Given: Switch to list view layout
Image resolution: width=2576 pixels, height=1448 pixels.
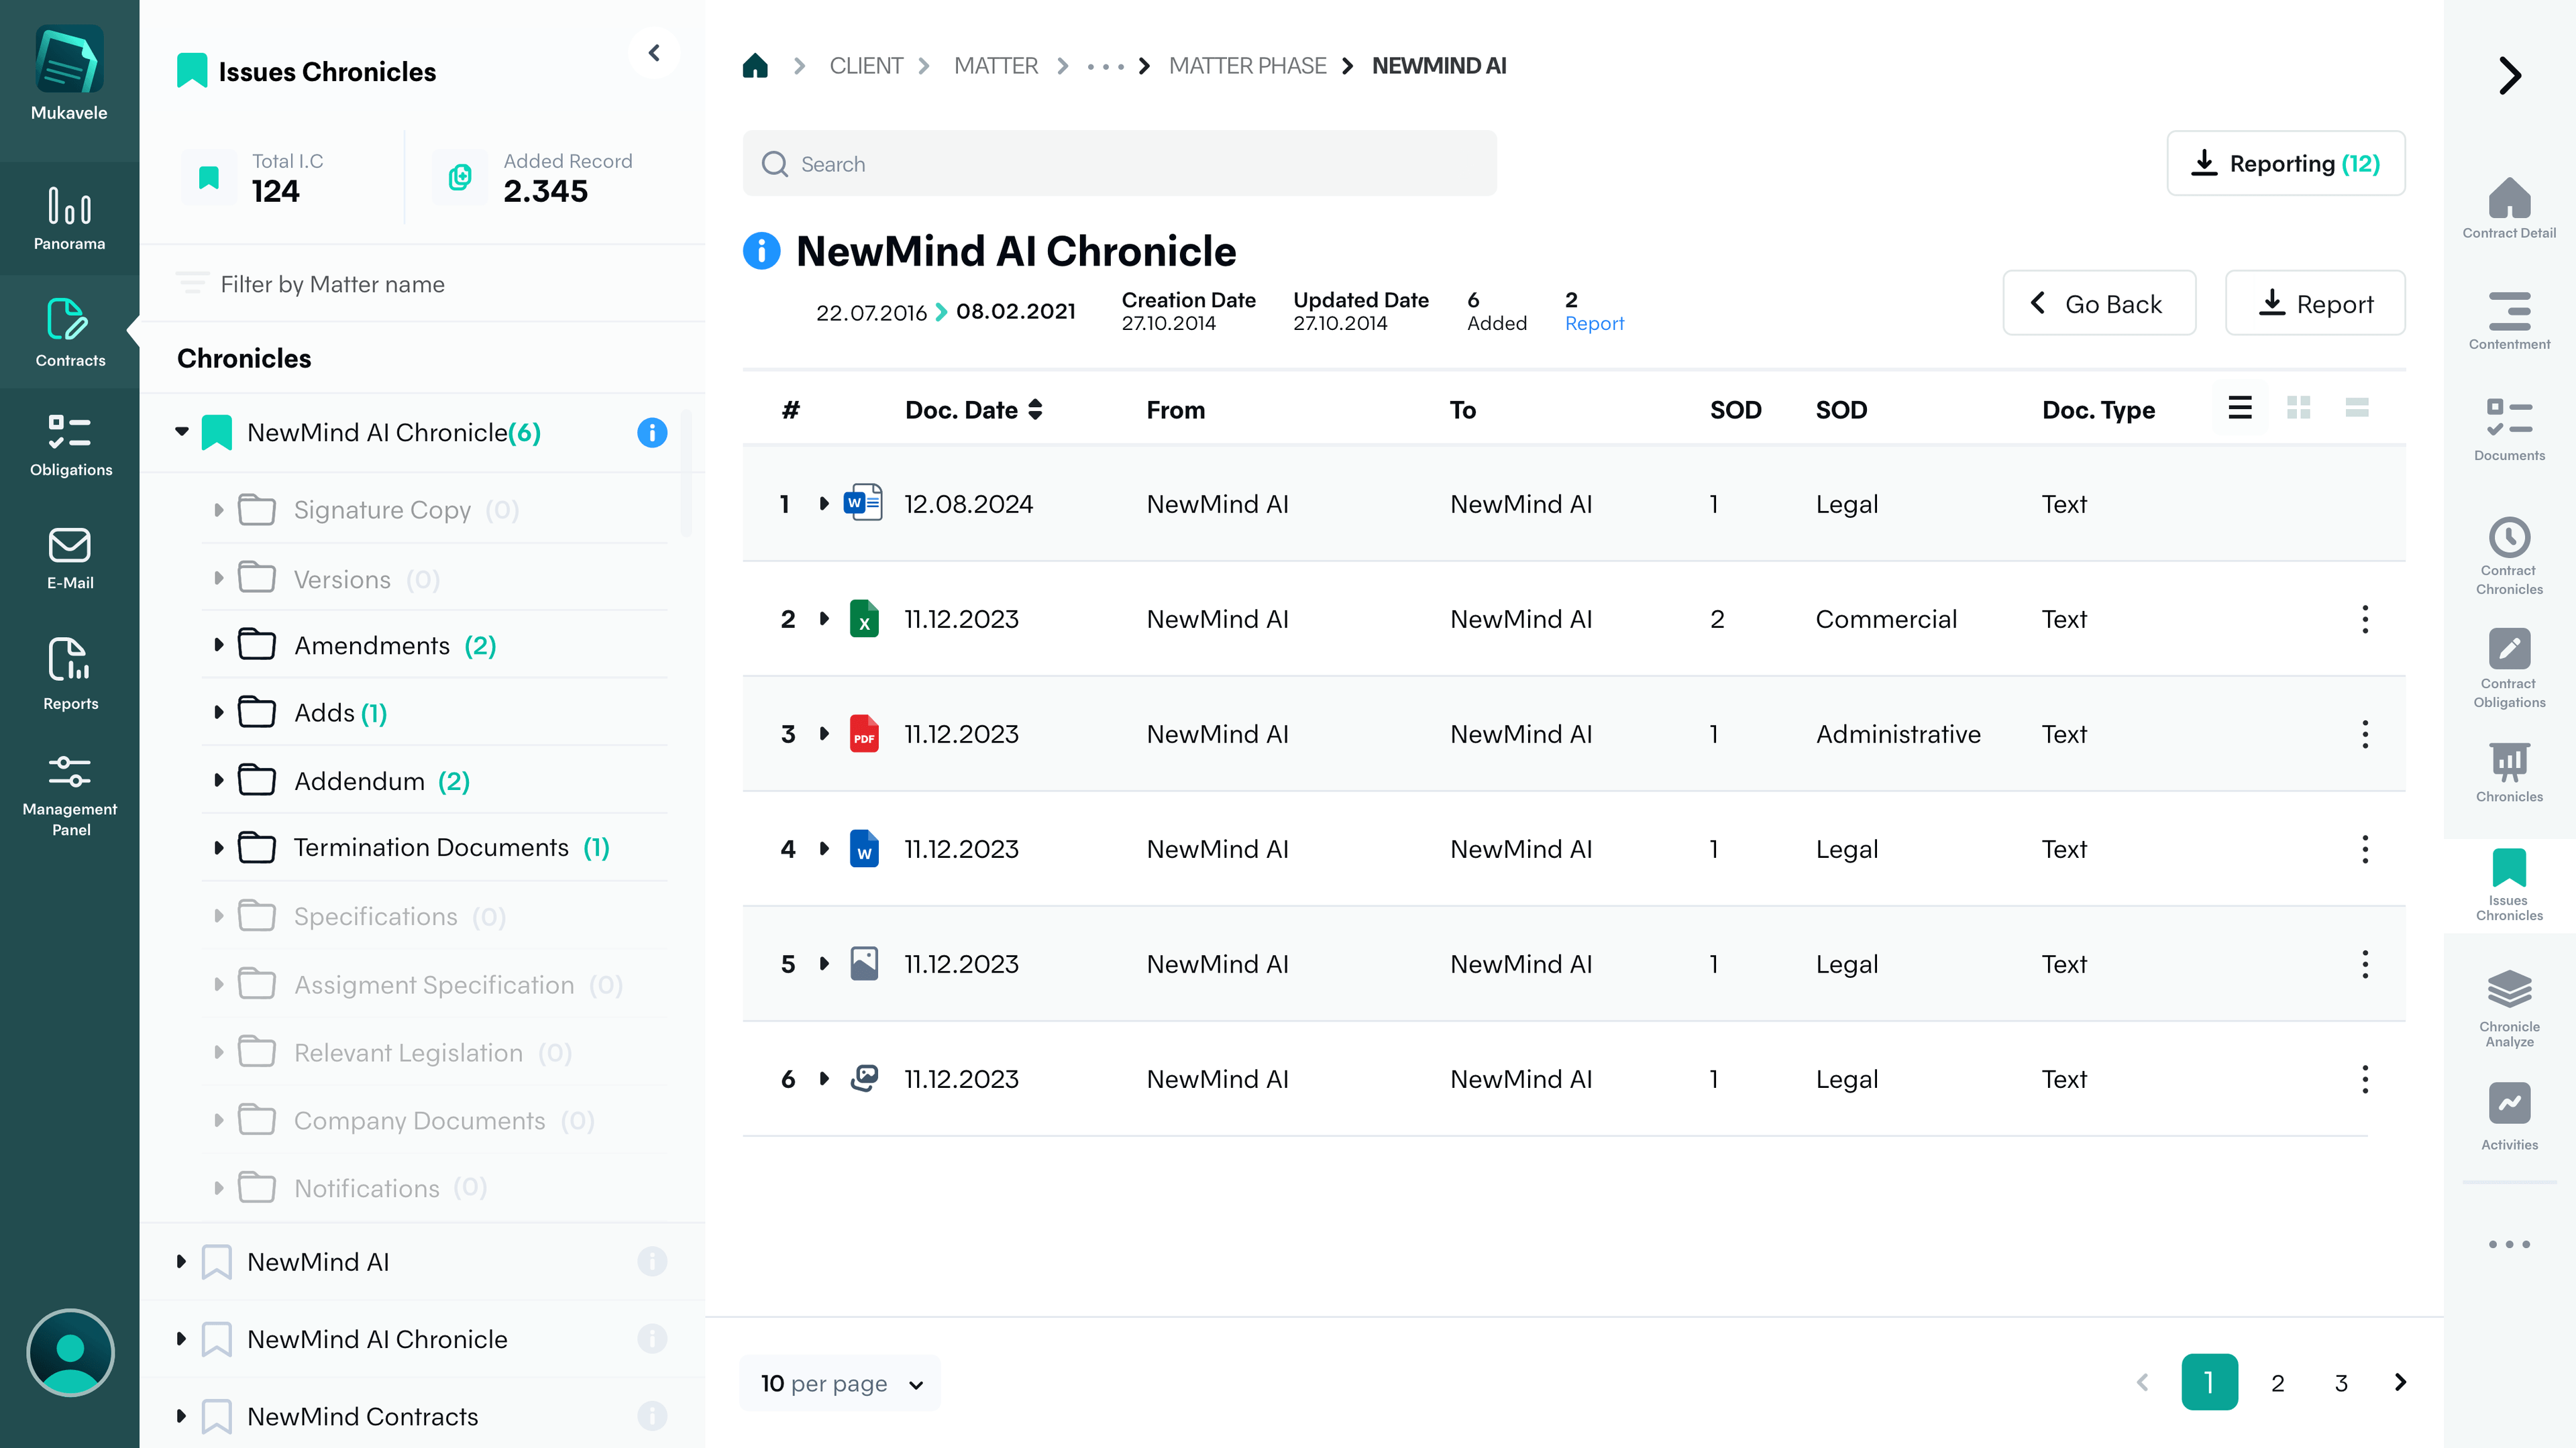Looking at the screenshot, I should click(x=2239, y=408).
